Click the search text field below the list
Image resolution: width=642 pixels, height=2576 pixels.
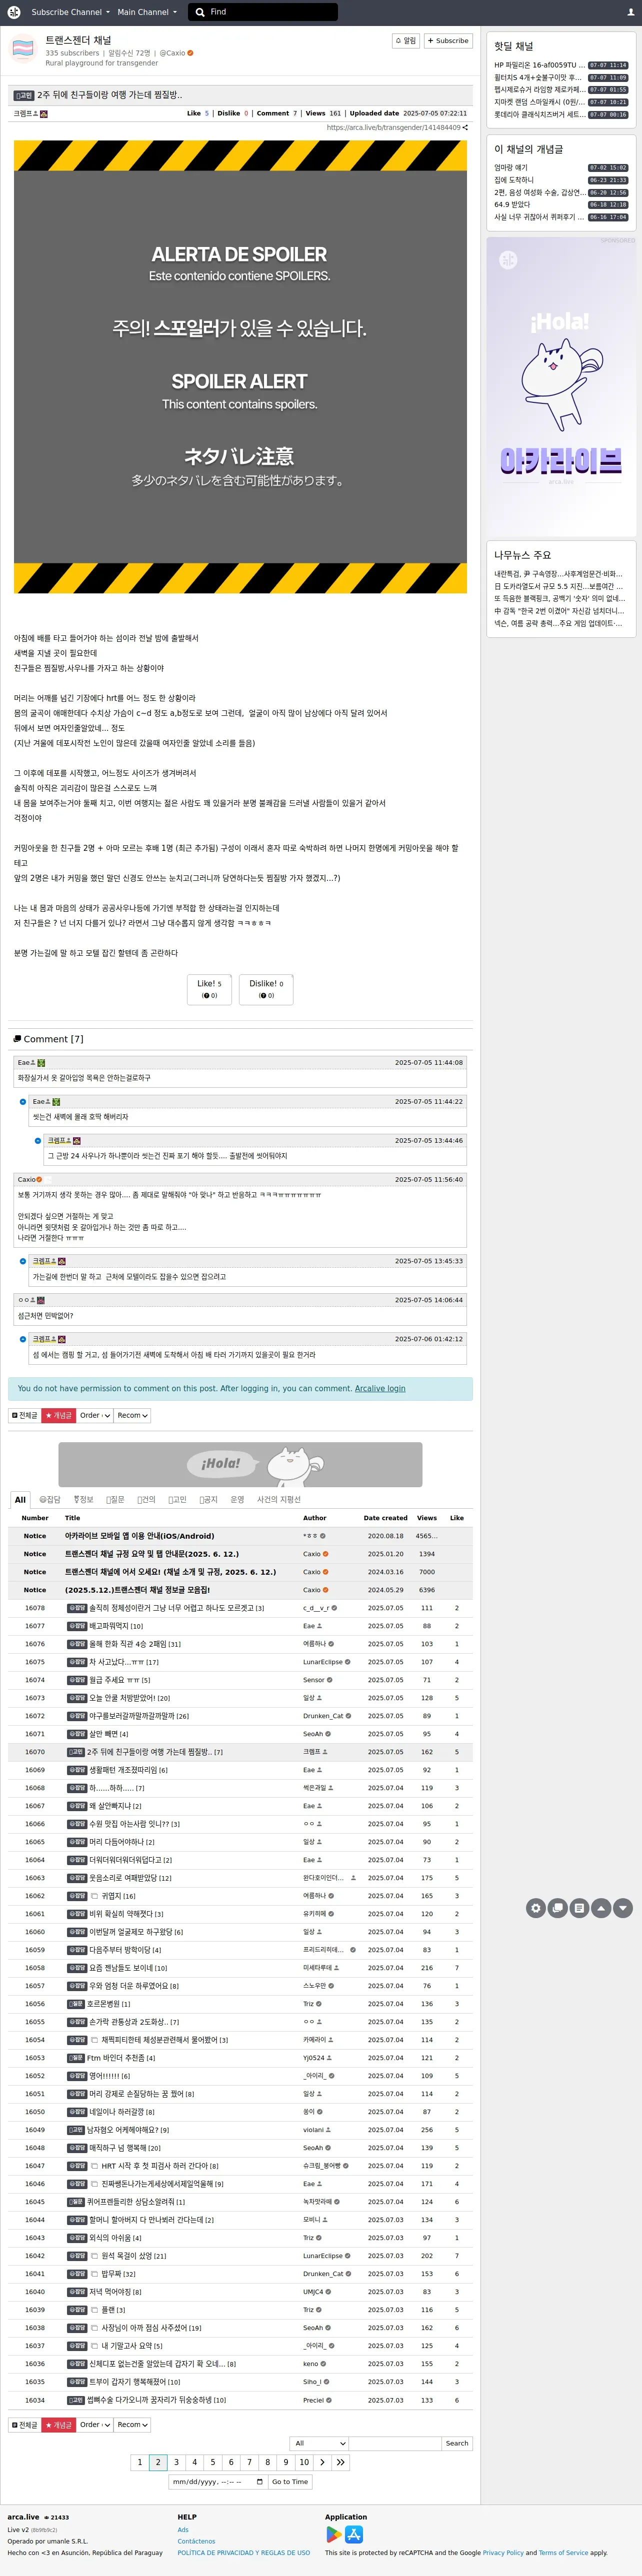(x=395, y=2443)
